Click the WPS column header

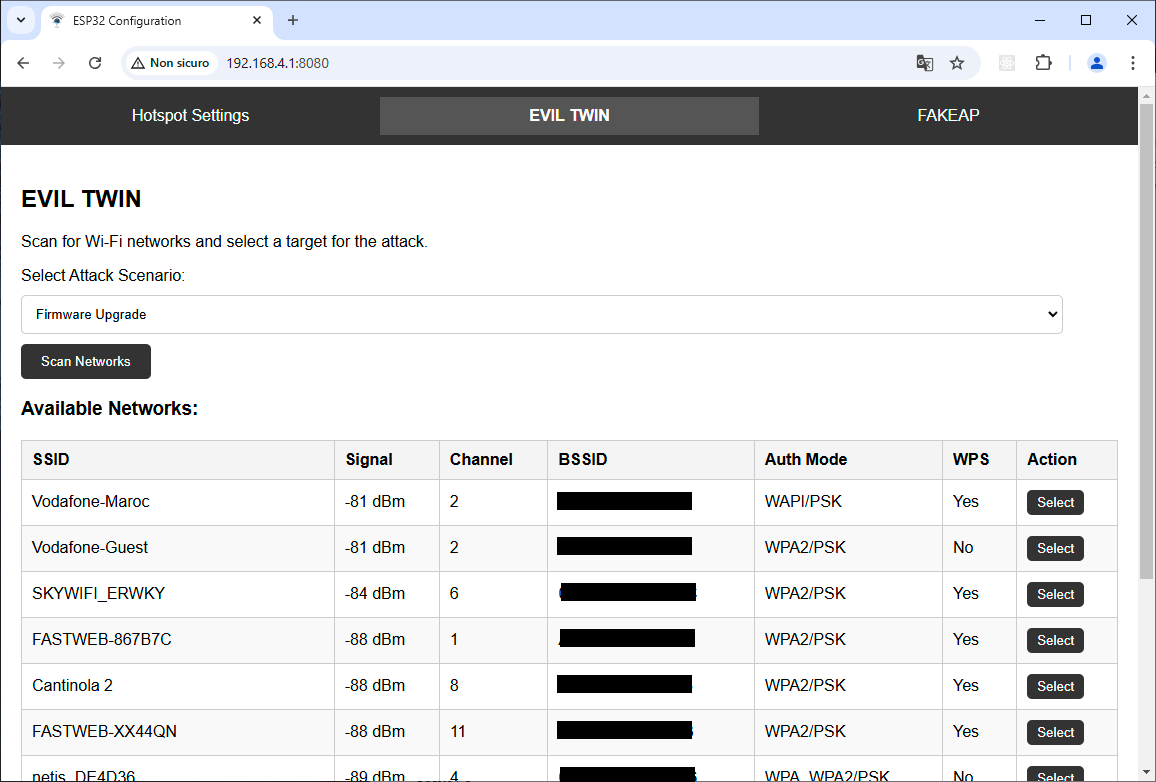coord(979,460)
